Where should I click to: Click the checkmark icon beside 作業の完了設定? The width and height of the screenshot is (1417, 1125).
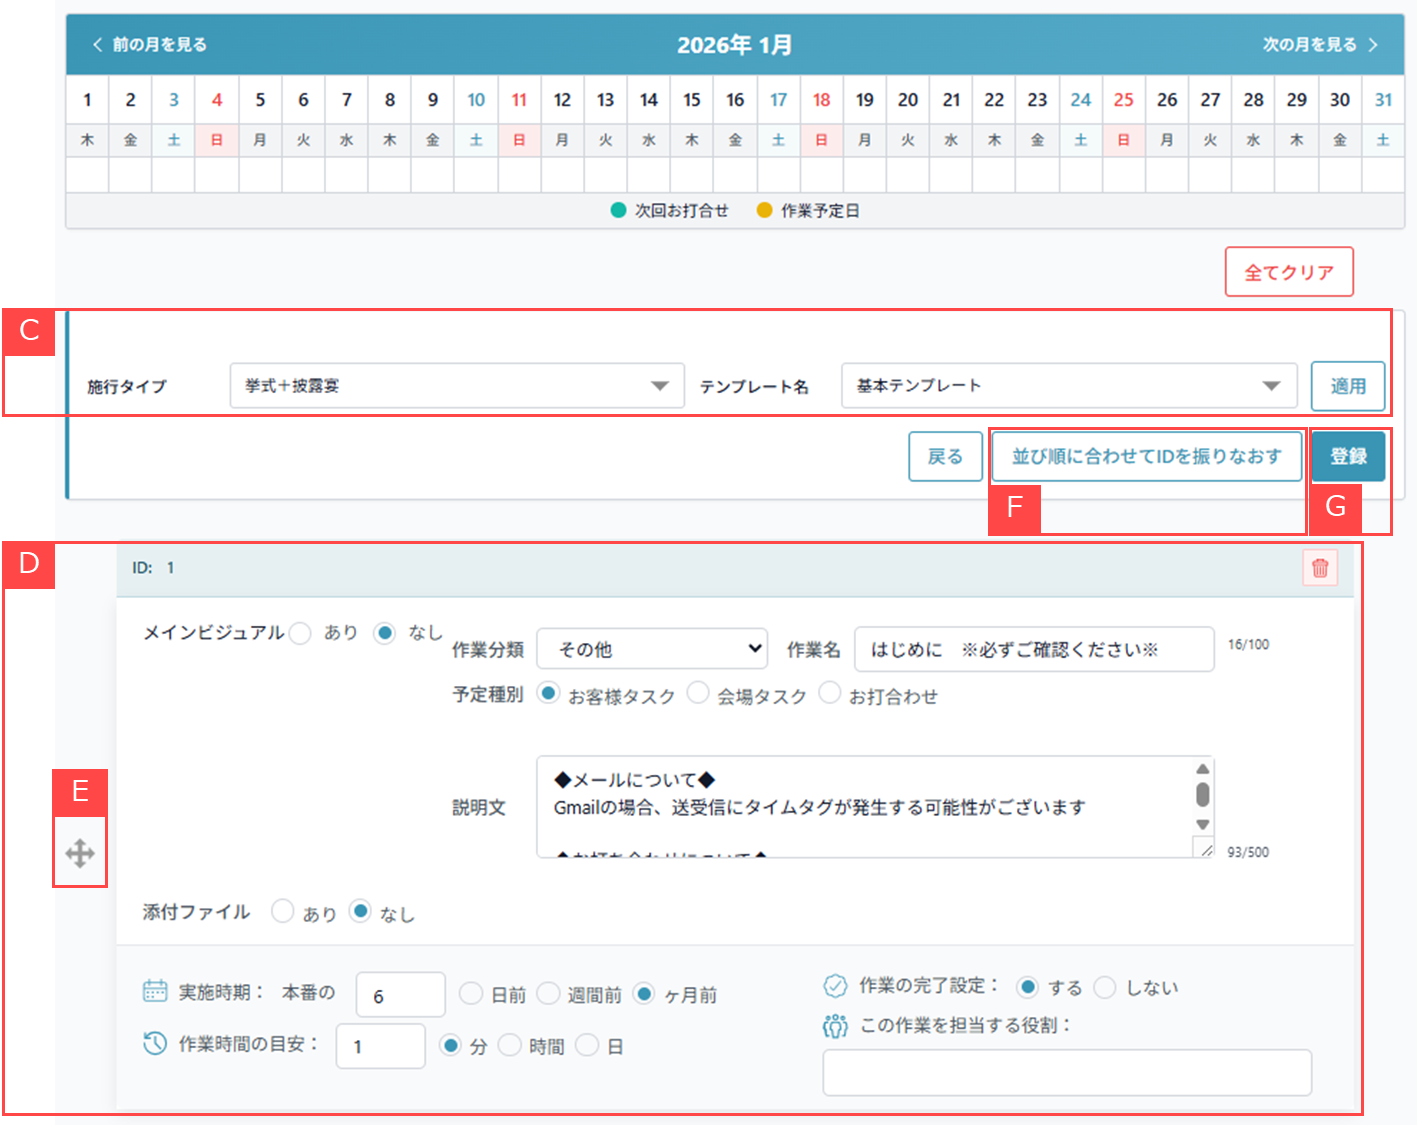tap(834, 986)
